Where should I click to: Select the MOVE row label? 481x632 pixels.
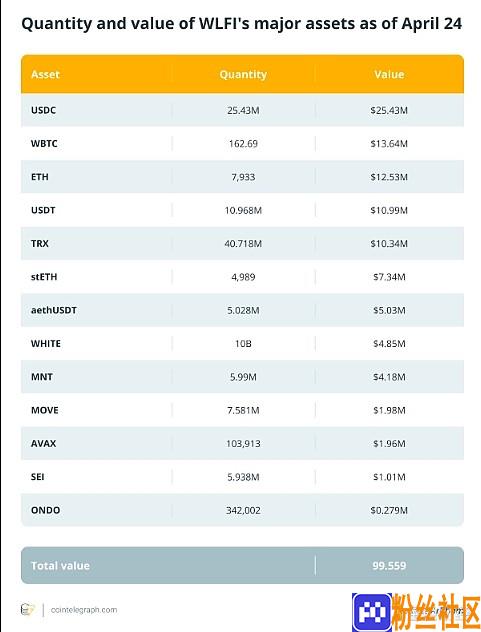[44, 410]
